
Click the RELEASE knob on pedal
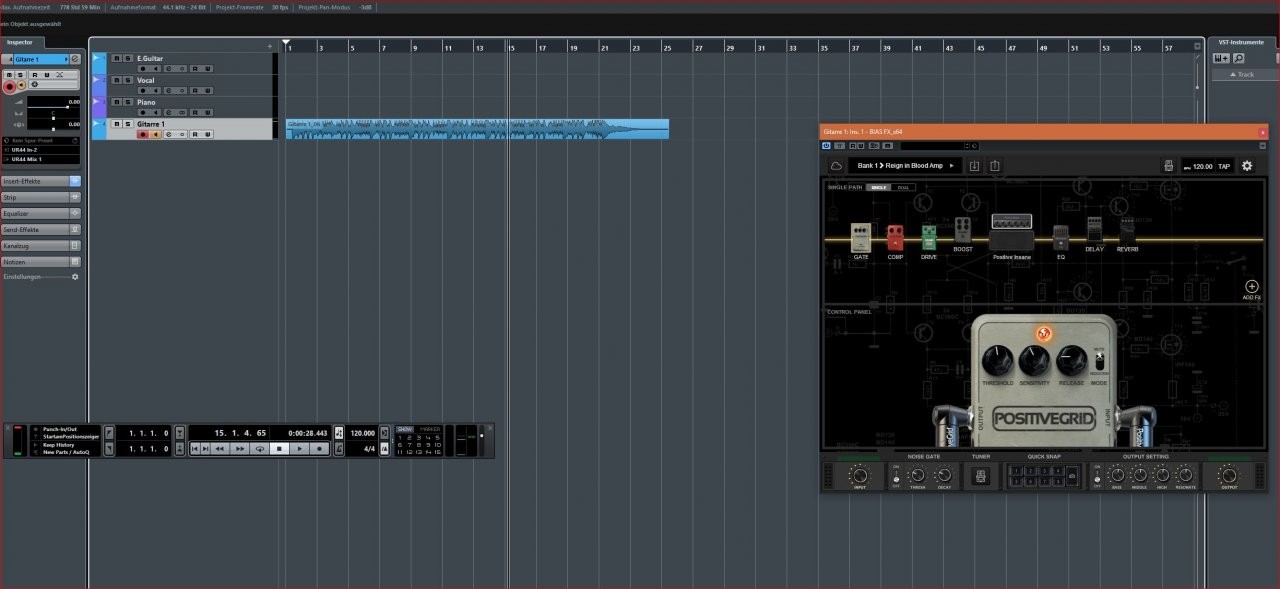click(1071, 361)
